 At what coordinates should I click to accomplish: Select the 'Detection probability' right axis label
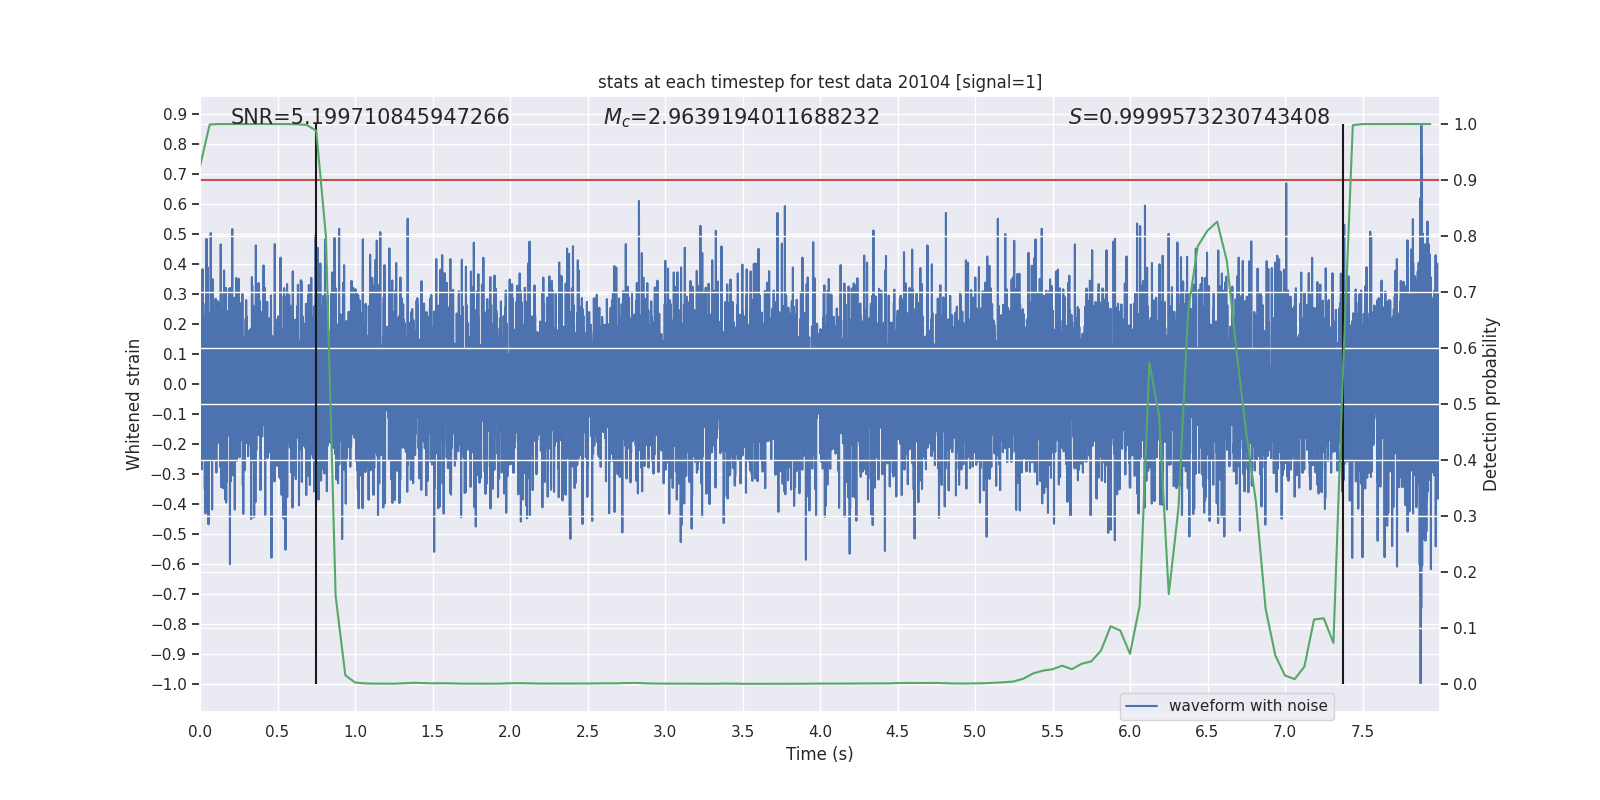tap(1491, 404)
